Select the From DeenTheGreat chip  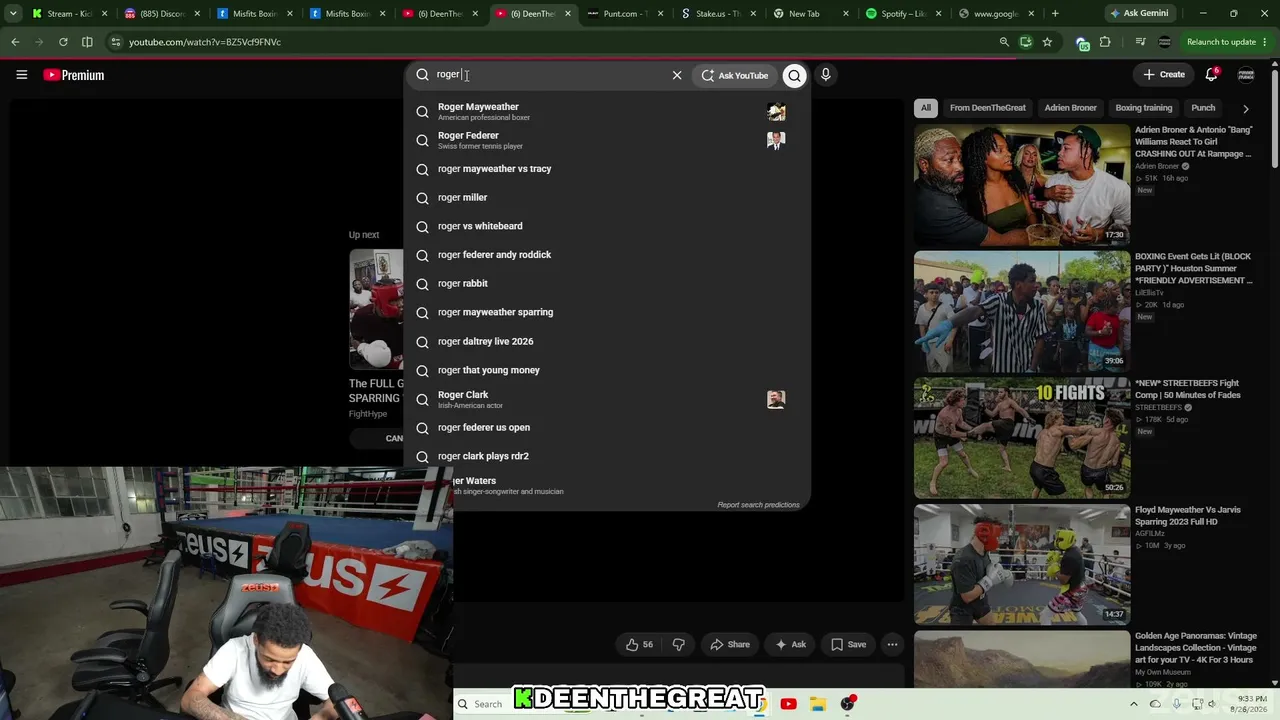987,108
